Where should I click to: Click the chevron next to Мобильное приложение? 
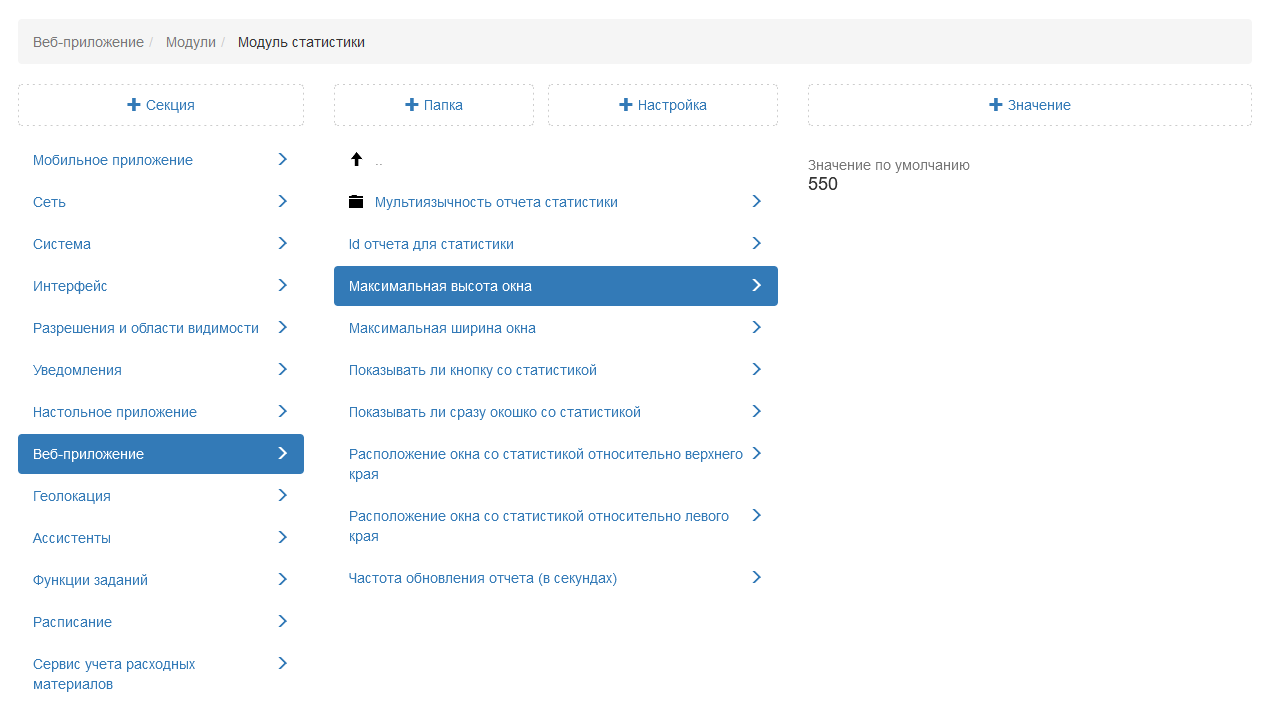point(283,160)
